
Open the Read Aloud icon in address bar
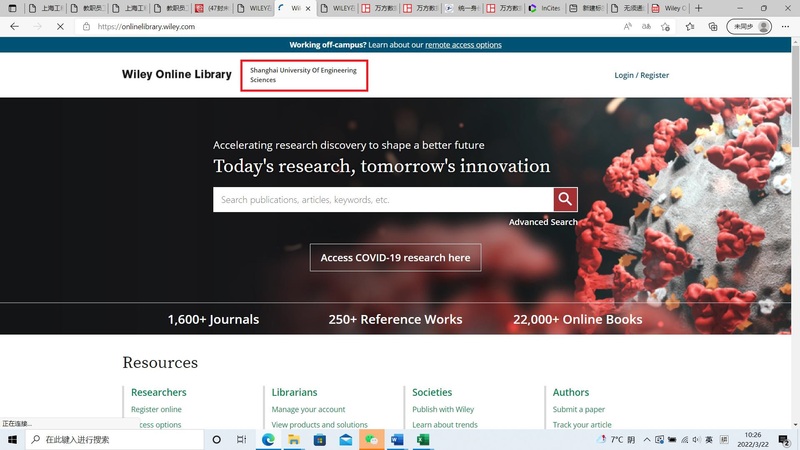pyautogui.click(x=627, y=27)
